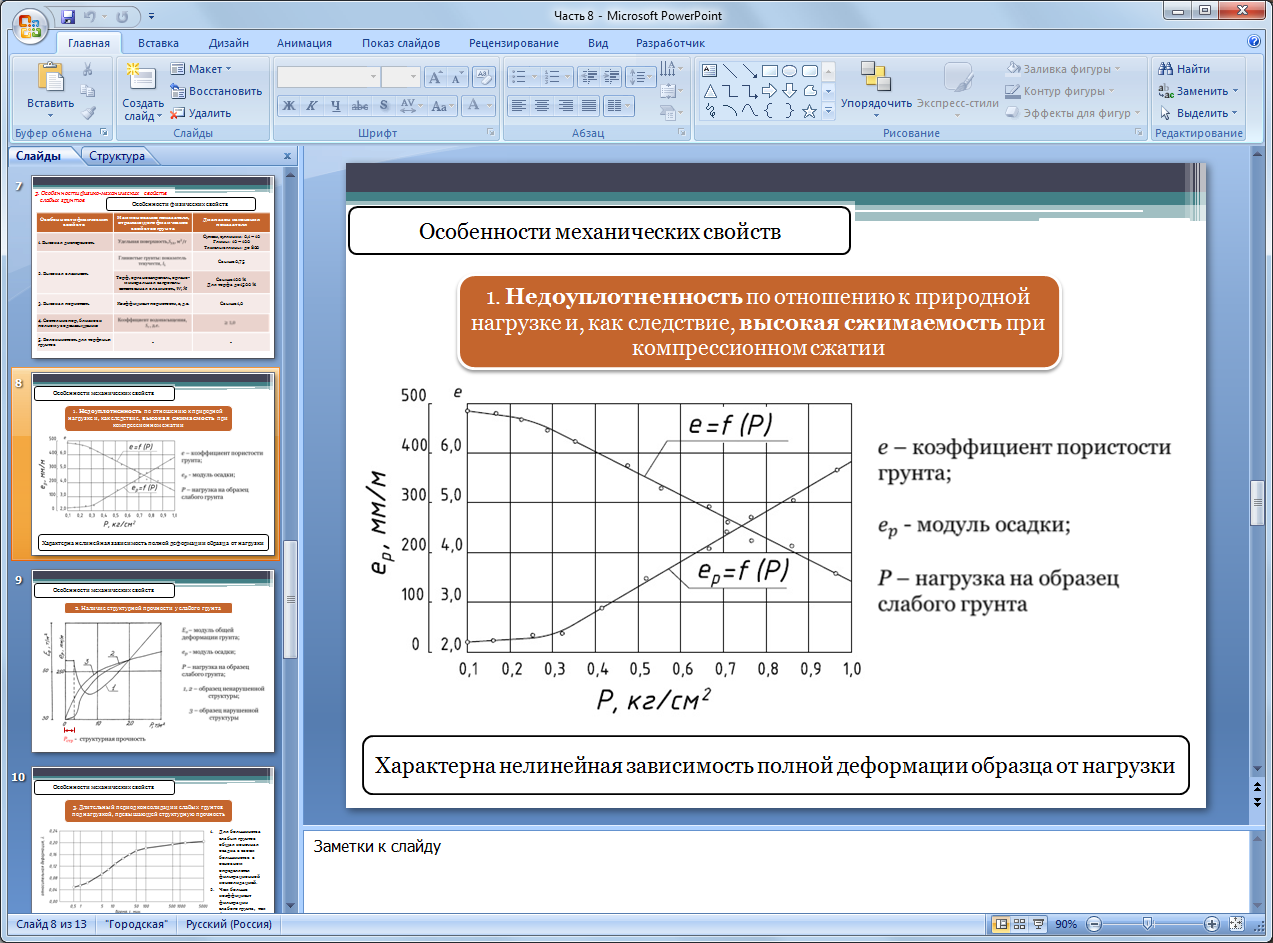
Task: Insert a text box shape
Action: pos(709,70)
